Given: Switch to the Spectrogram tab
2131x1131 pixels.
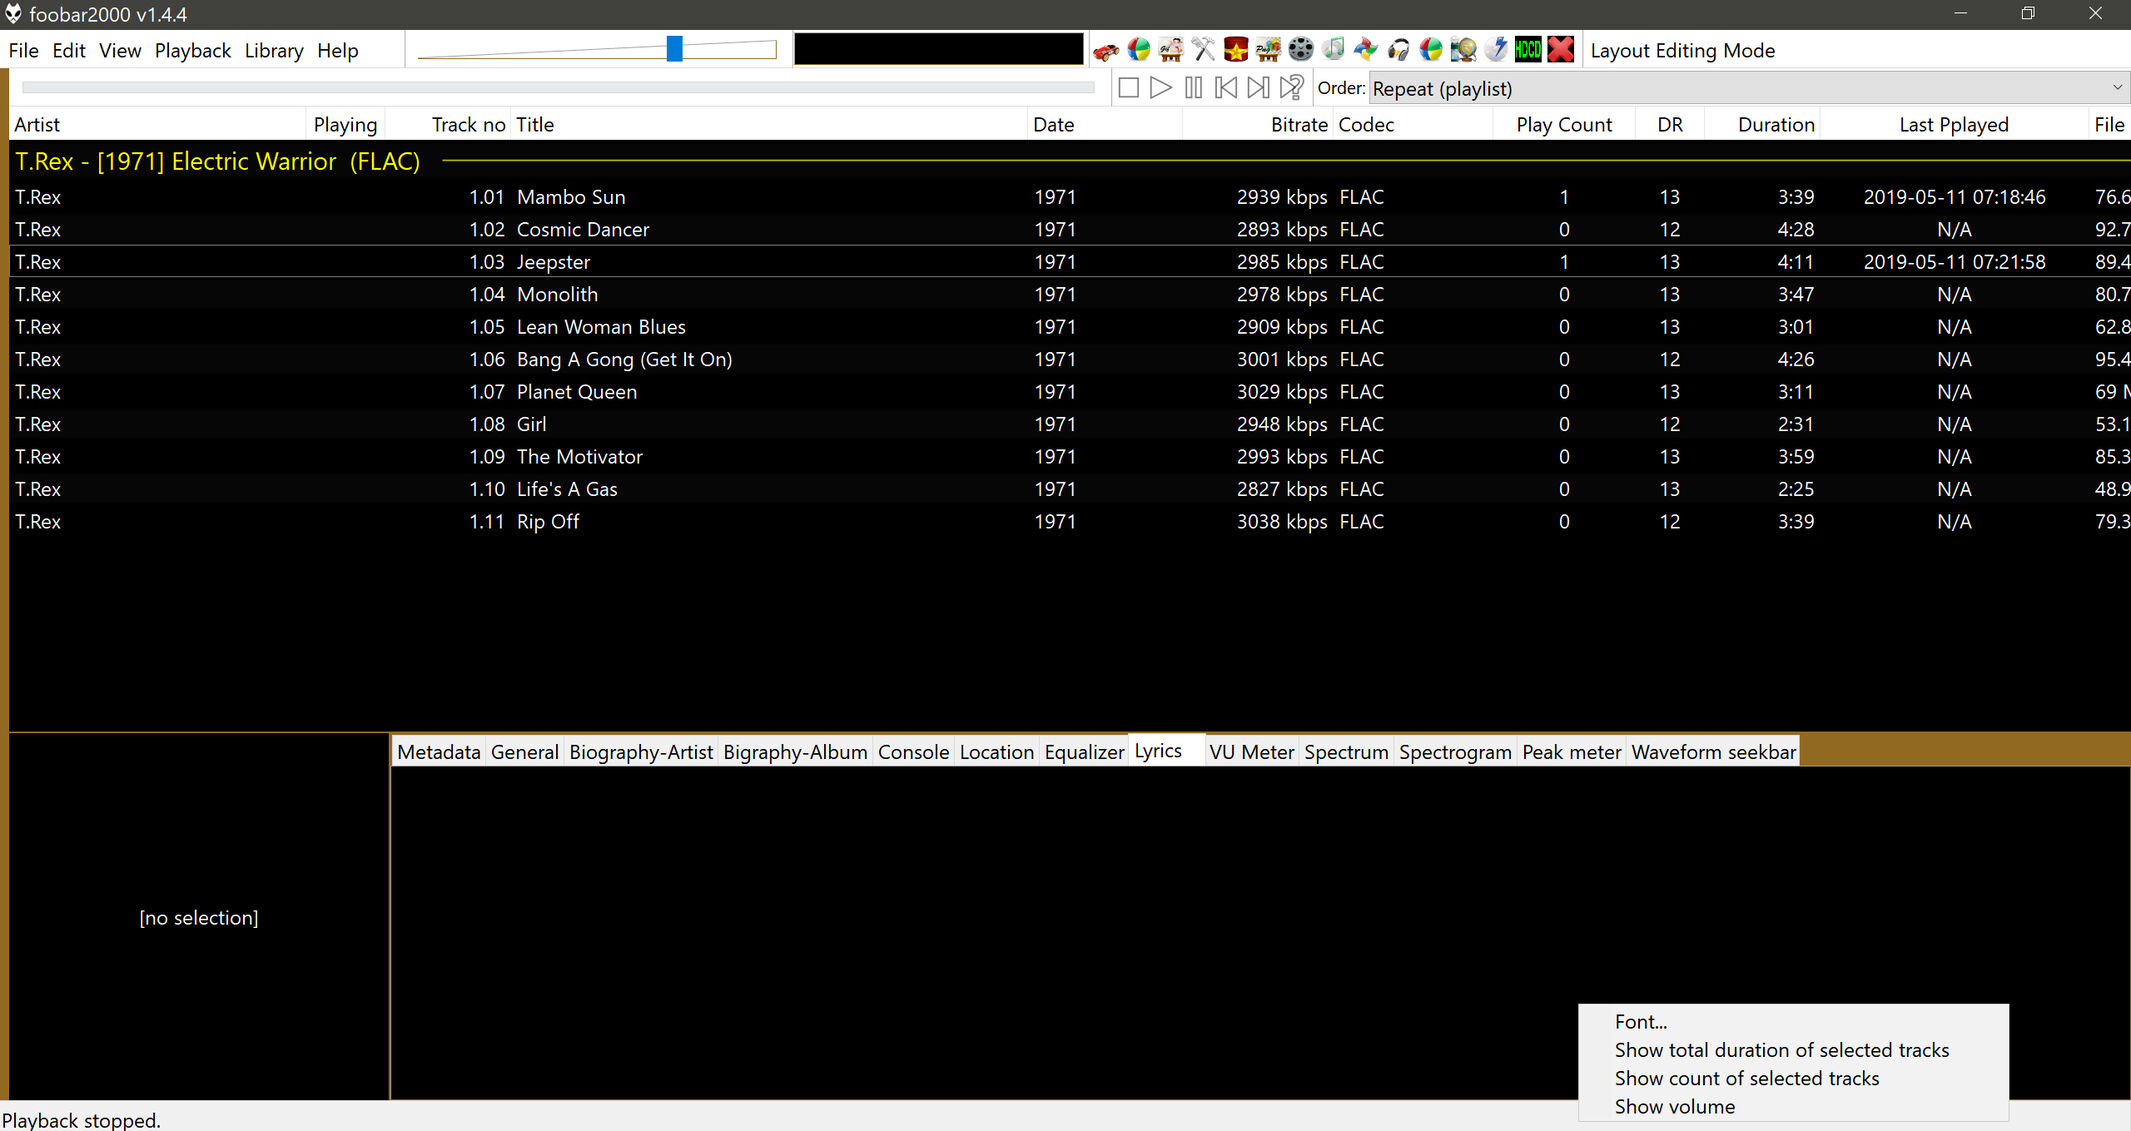Looking at the screenshot, I should coord(1456,752).
